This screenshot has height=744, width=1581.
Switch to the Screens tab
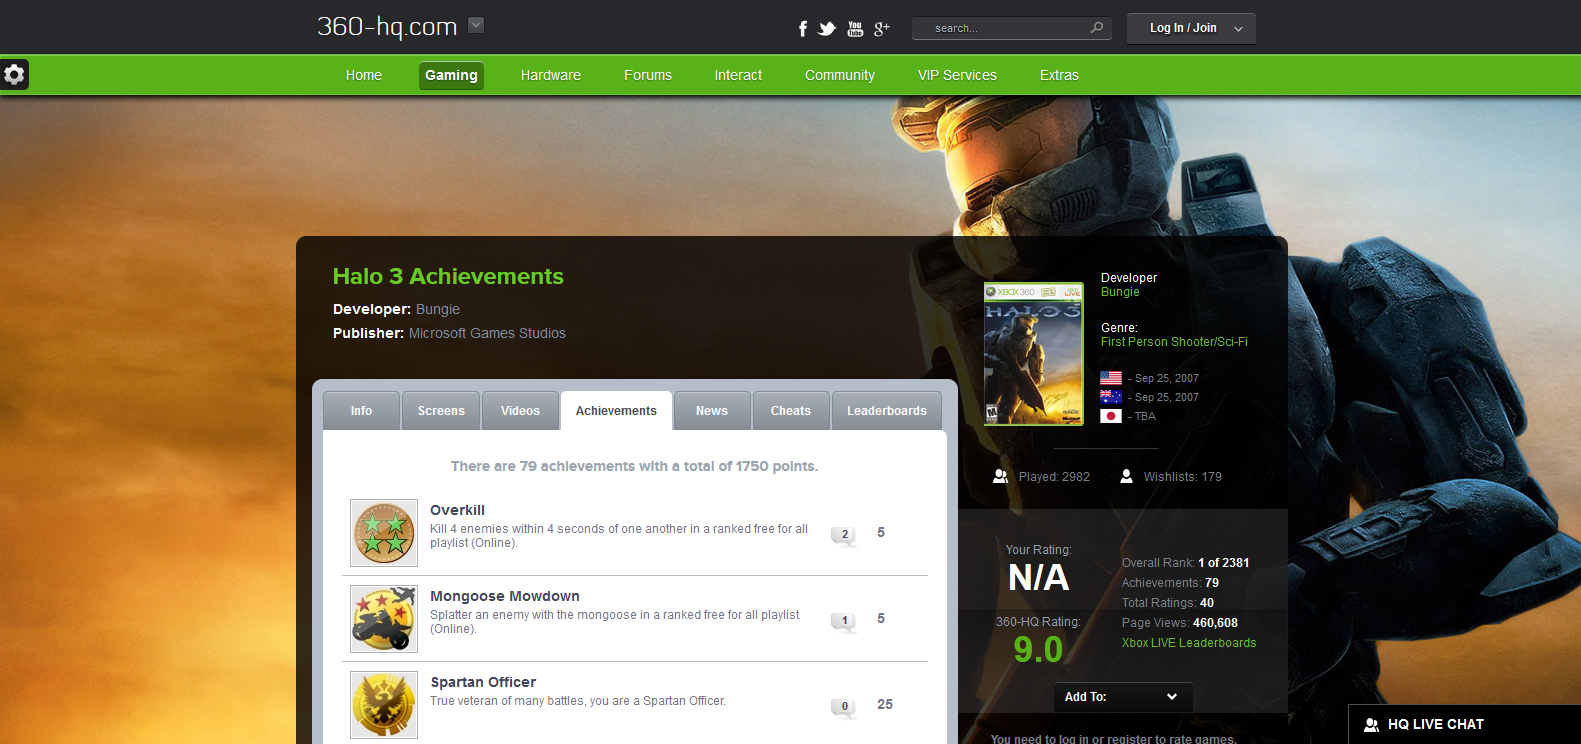pos(441,411)
